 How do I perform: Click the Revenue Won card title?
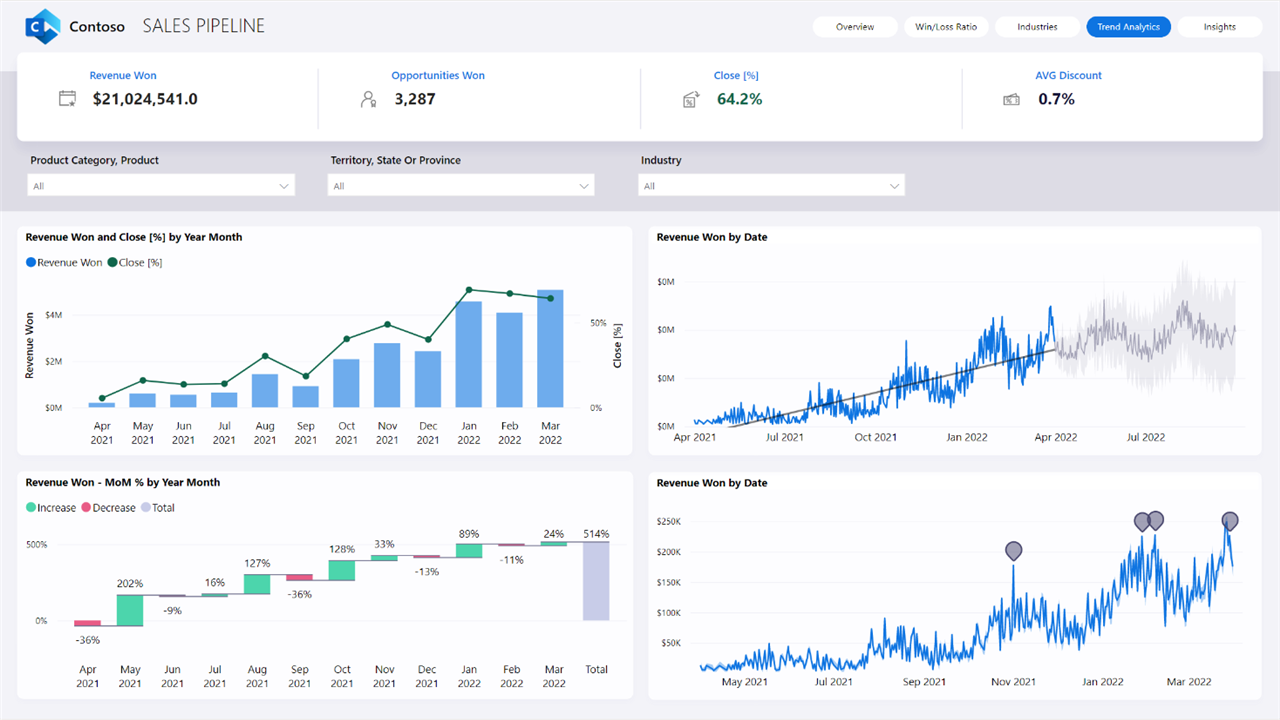coord(123,76)
